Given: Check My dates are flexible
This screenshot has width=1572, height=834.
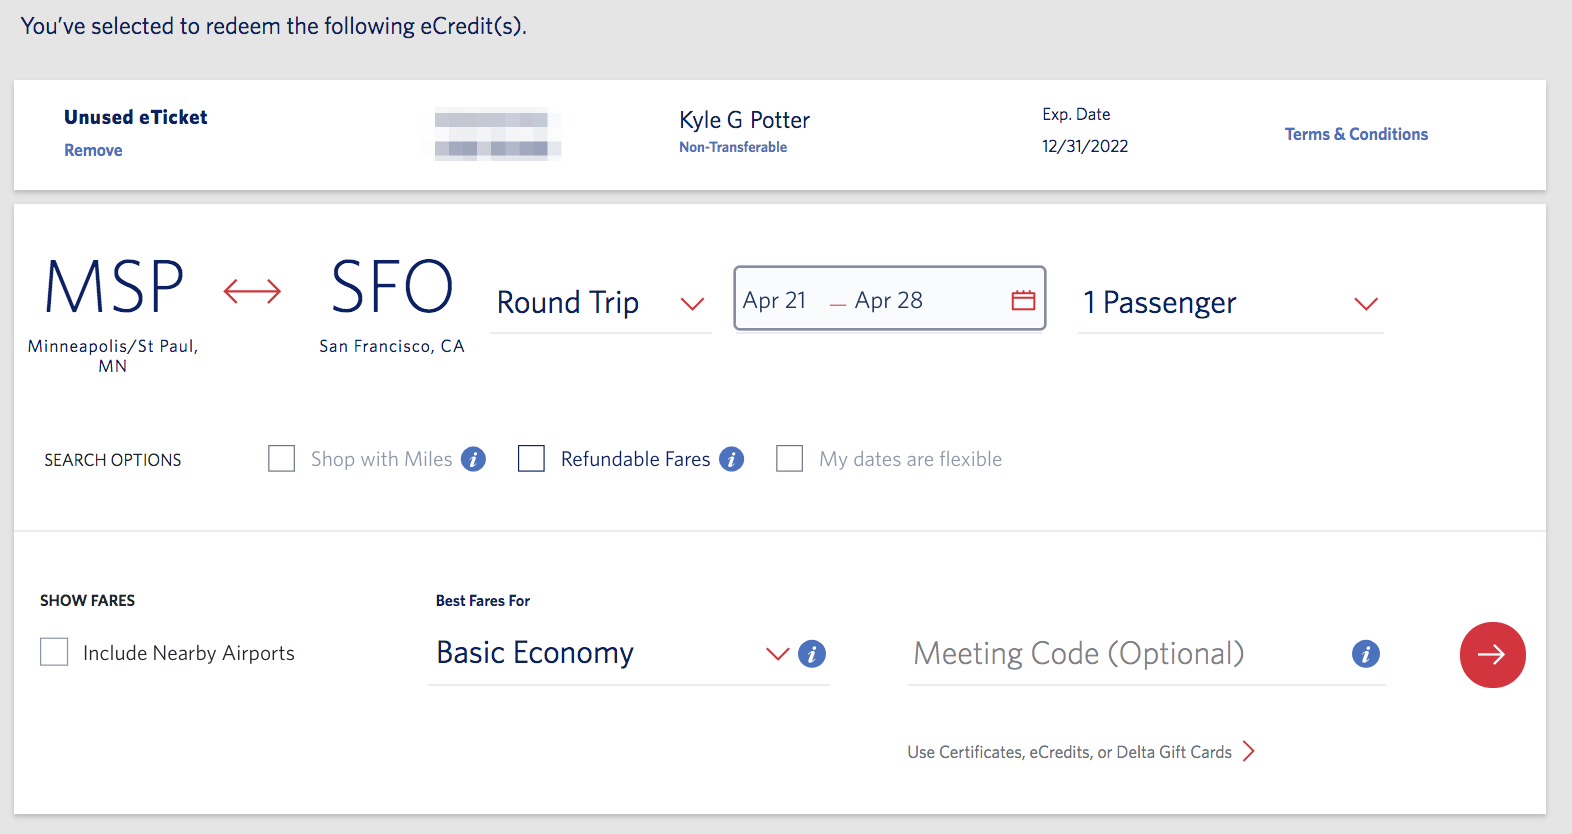Looking at the screenshot, I should (x=789, y=458).
